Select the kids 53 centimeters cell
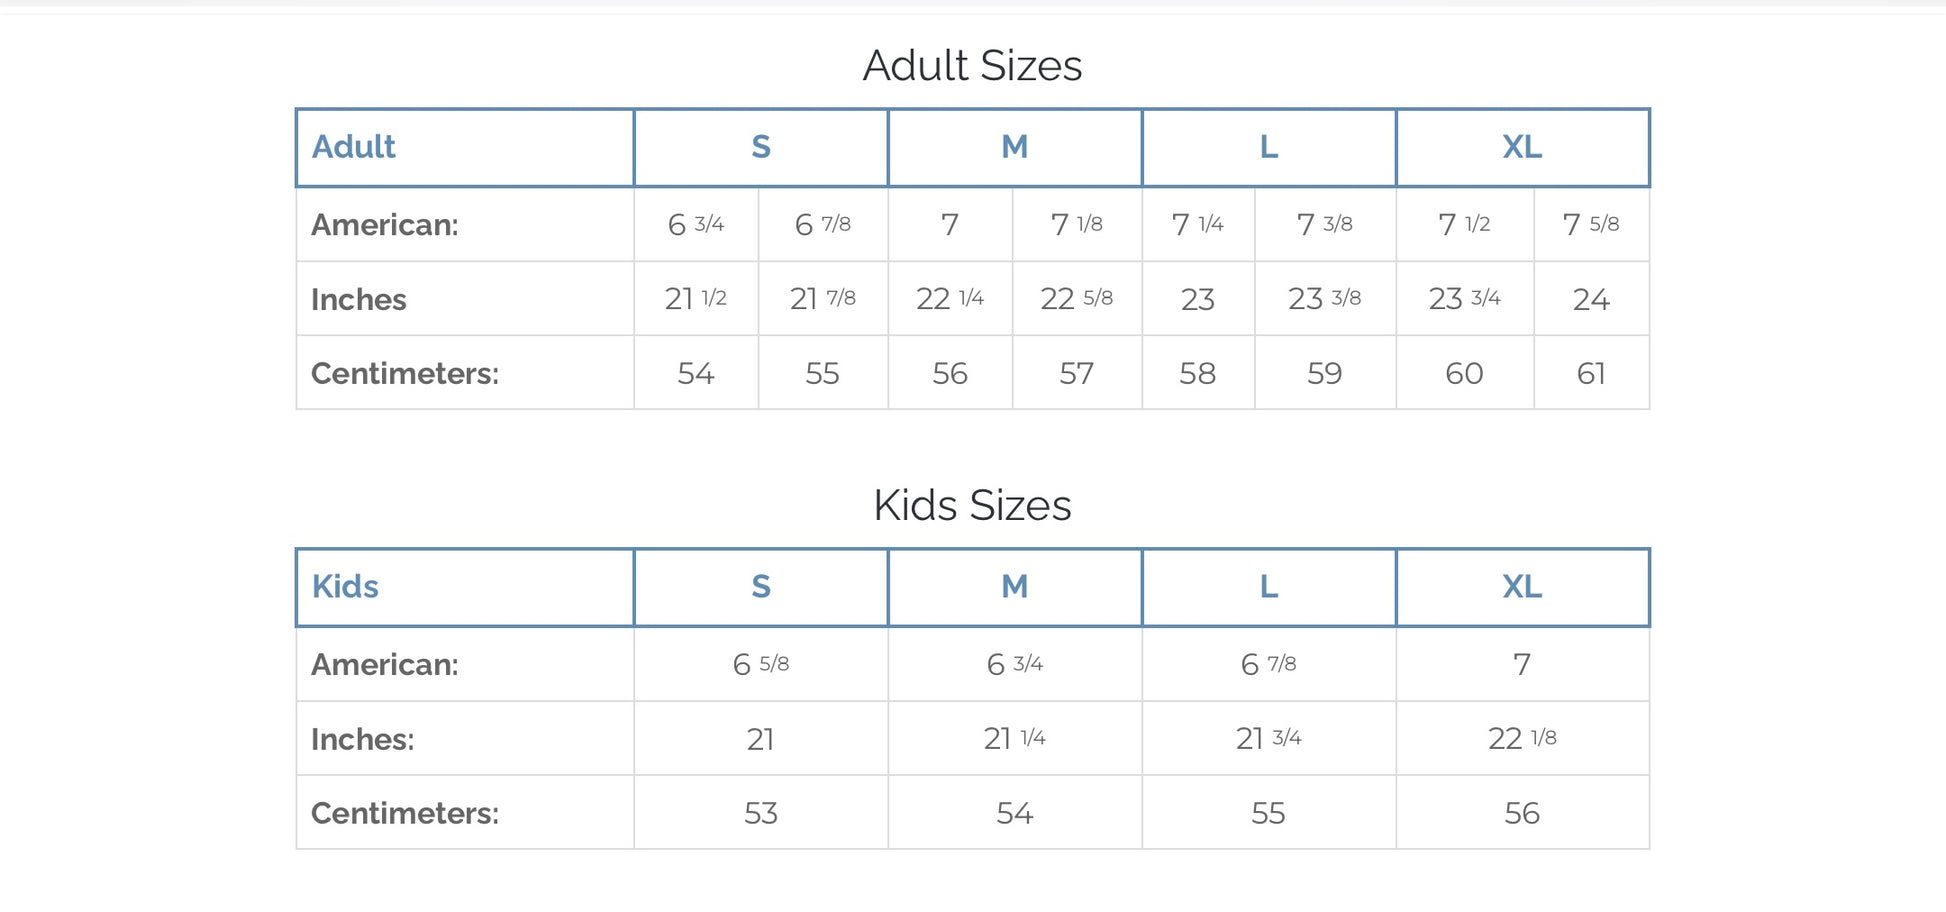 point(760,813)
